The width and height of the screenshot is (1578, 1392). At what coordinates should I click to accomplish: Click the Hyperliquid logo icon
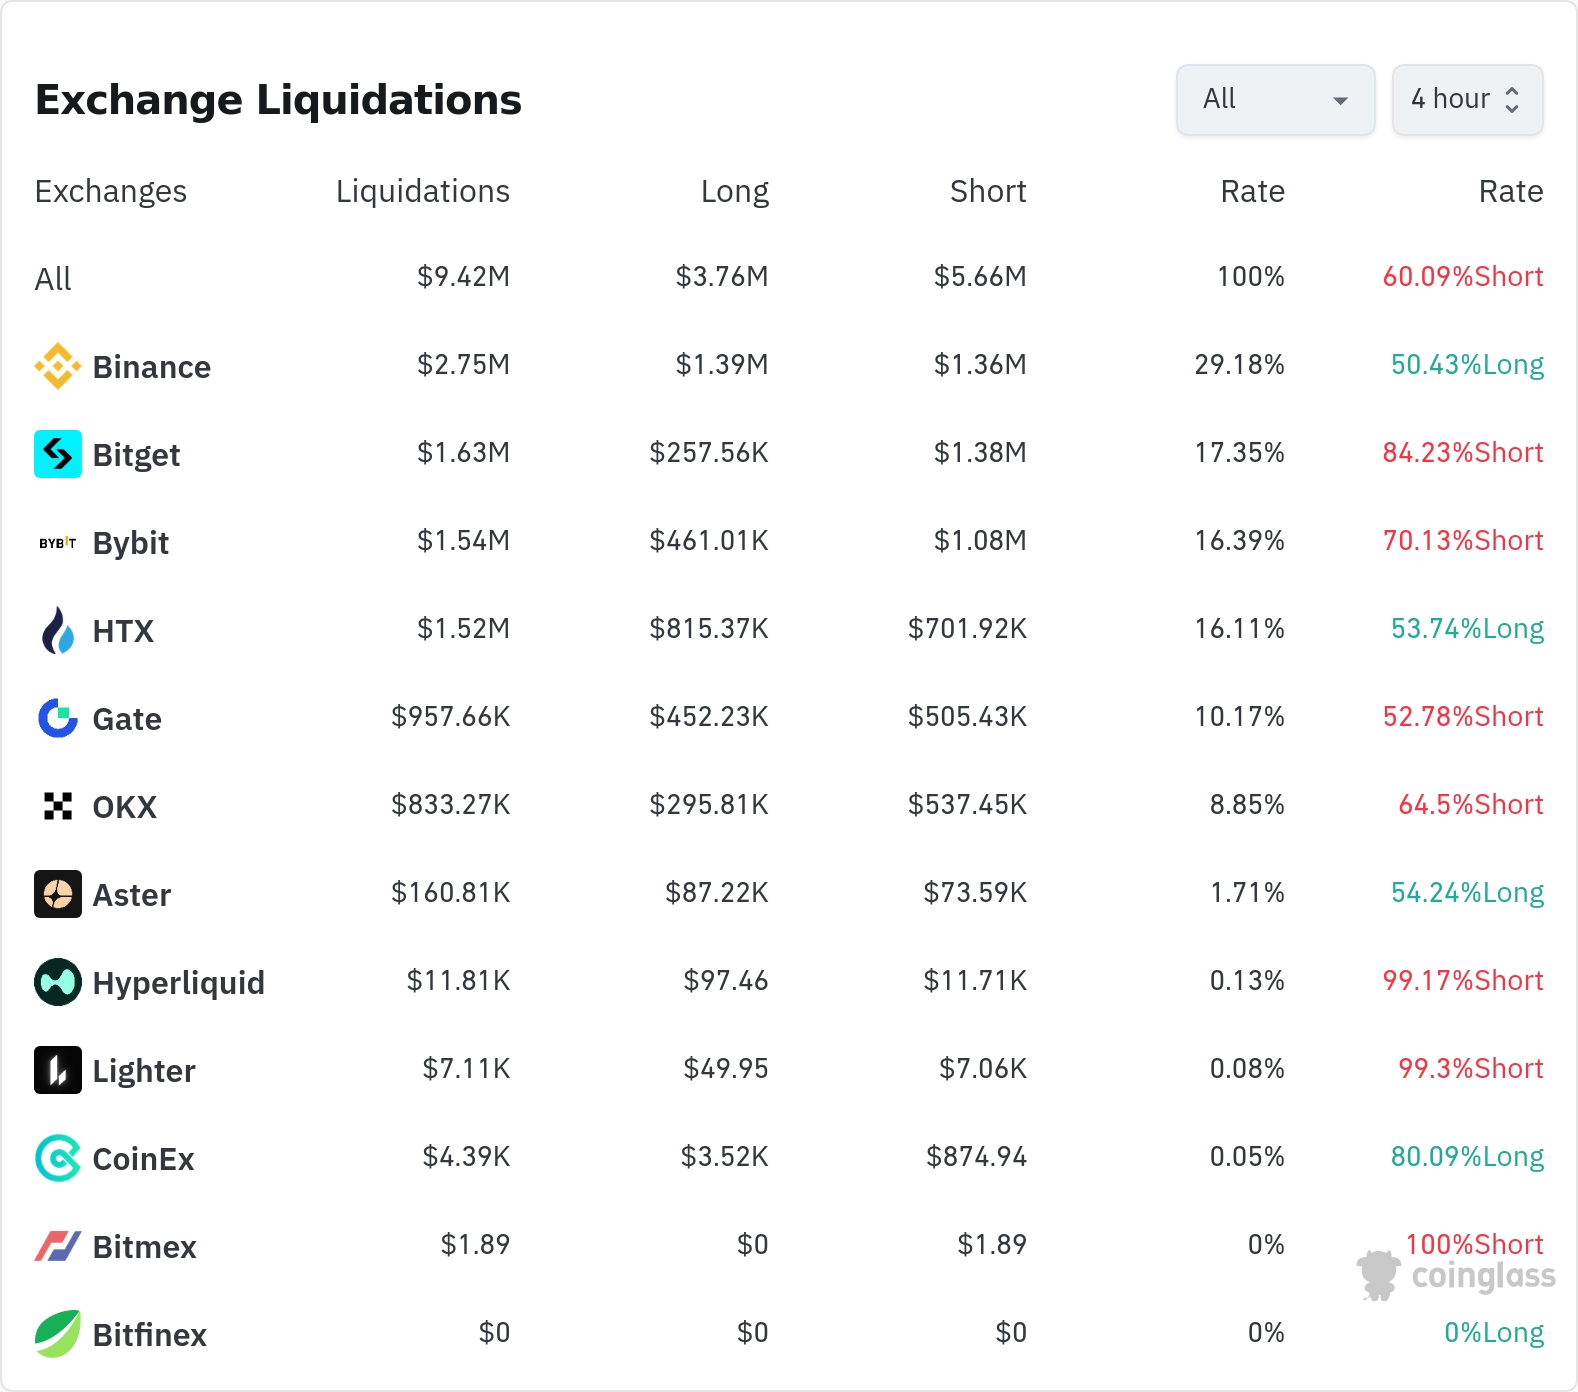coord(58,982)
